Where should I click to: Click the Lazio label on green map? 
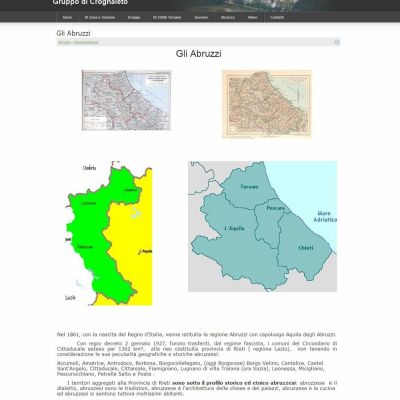point(70,298)
